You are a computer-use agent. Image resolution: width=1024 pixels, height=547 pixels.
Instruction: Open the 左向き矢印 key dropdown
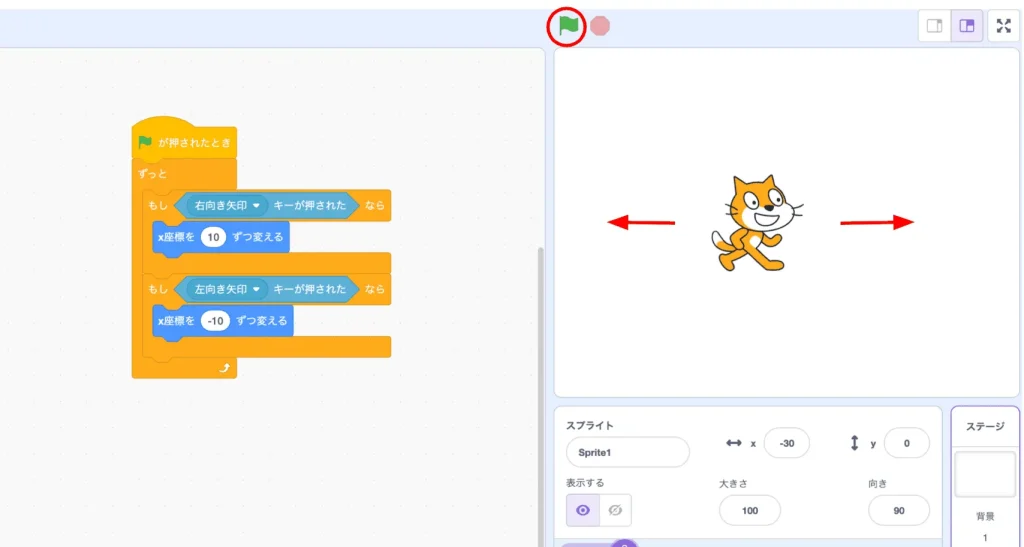point(227,289)
